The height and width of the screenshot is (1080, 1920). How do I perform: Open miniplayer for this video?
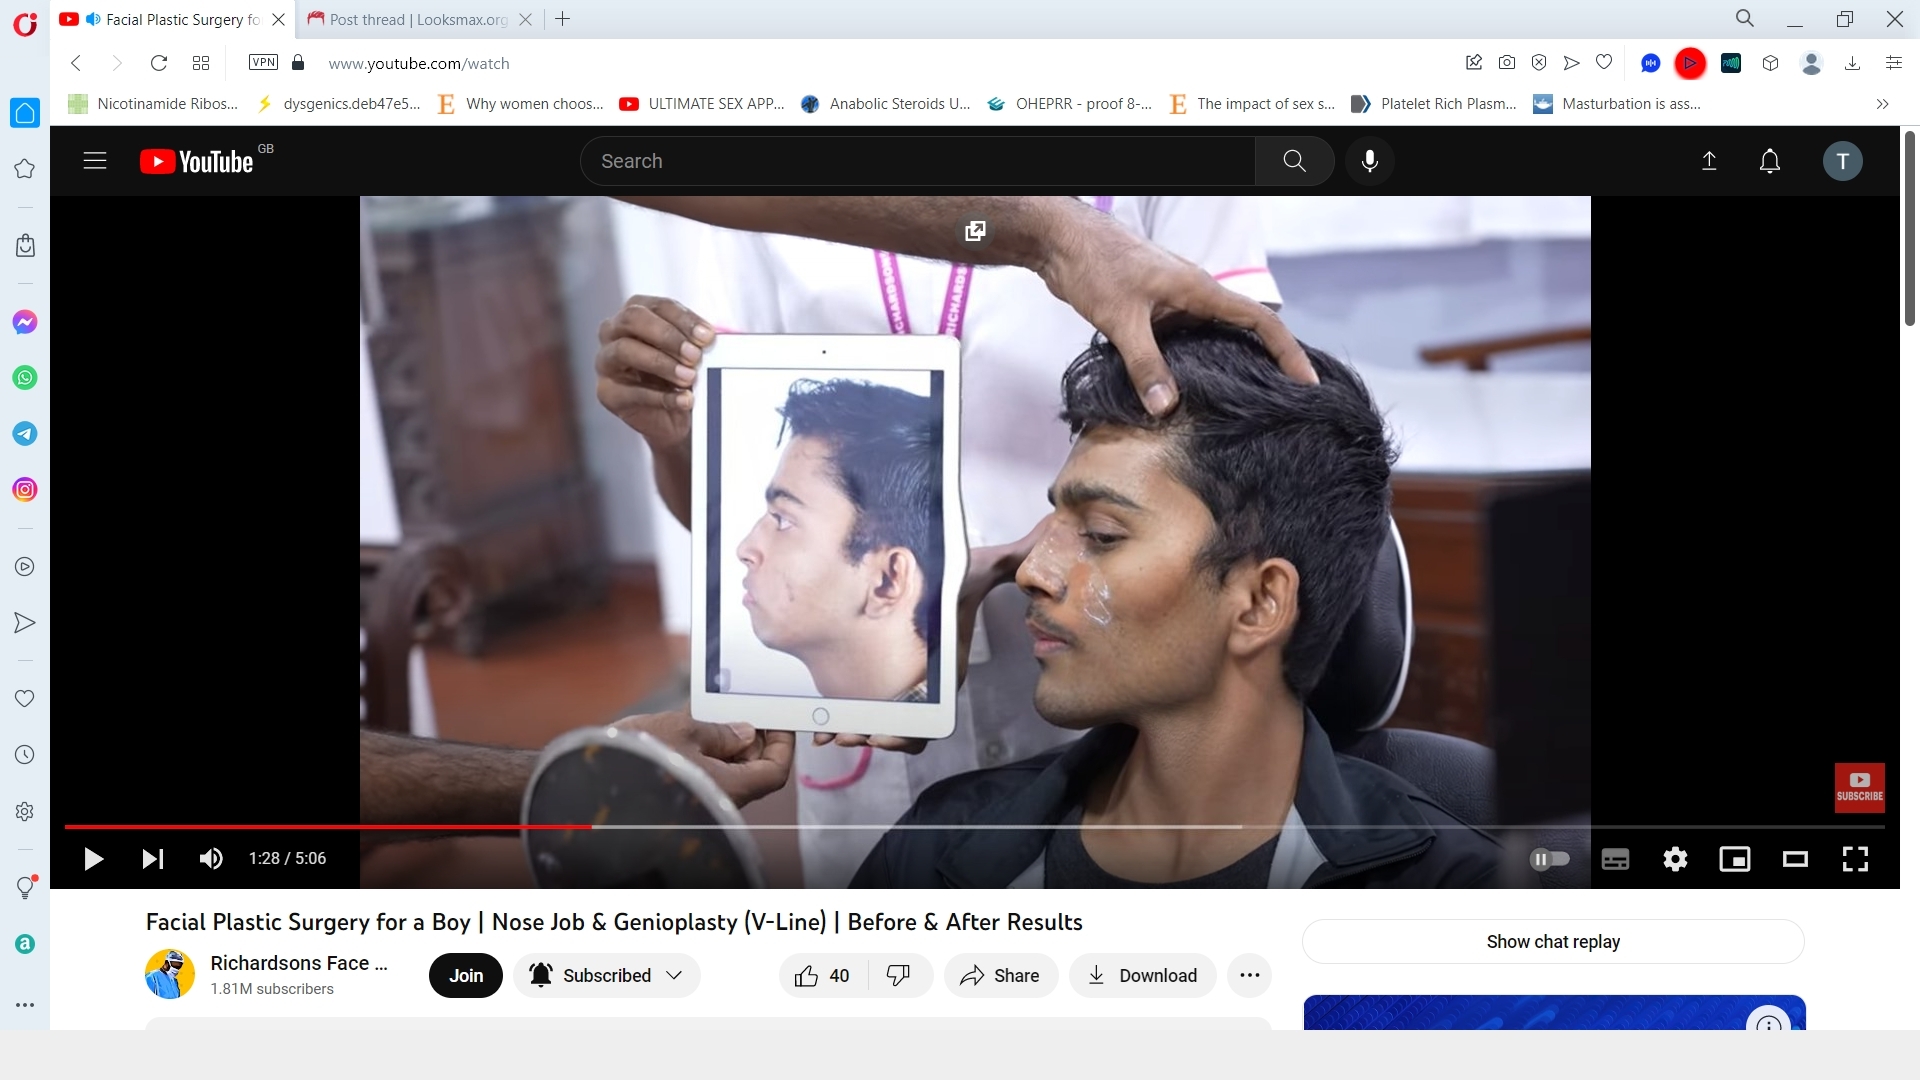(1735, 859)
